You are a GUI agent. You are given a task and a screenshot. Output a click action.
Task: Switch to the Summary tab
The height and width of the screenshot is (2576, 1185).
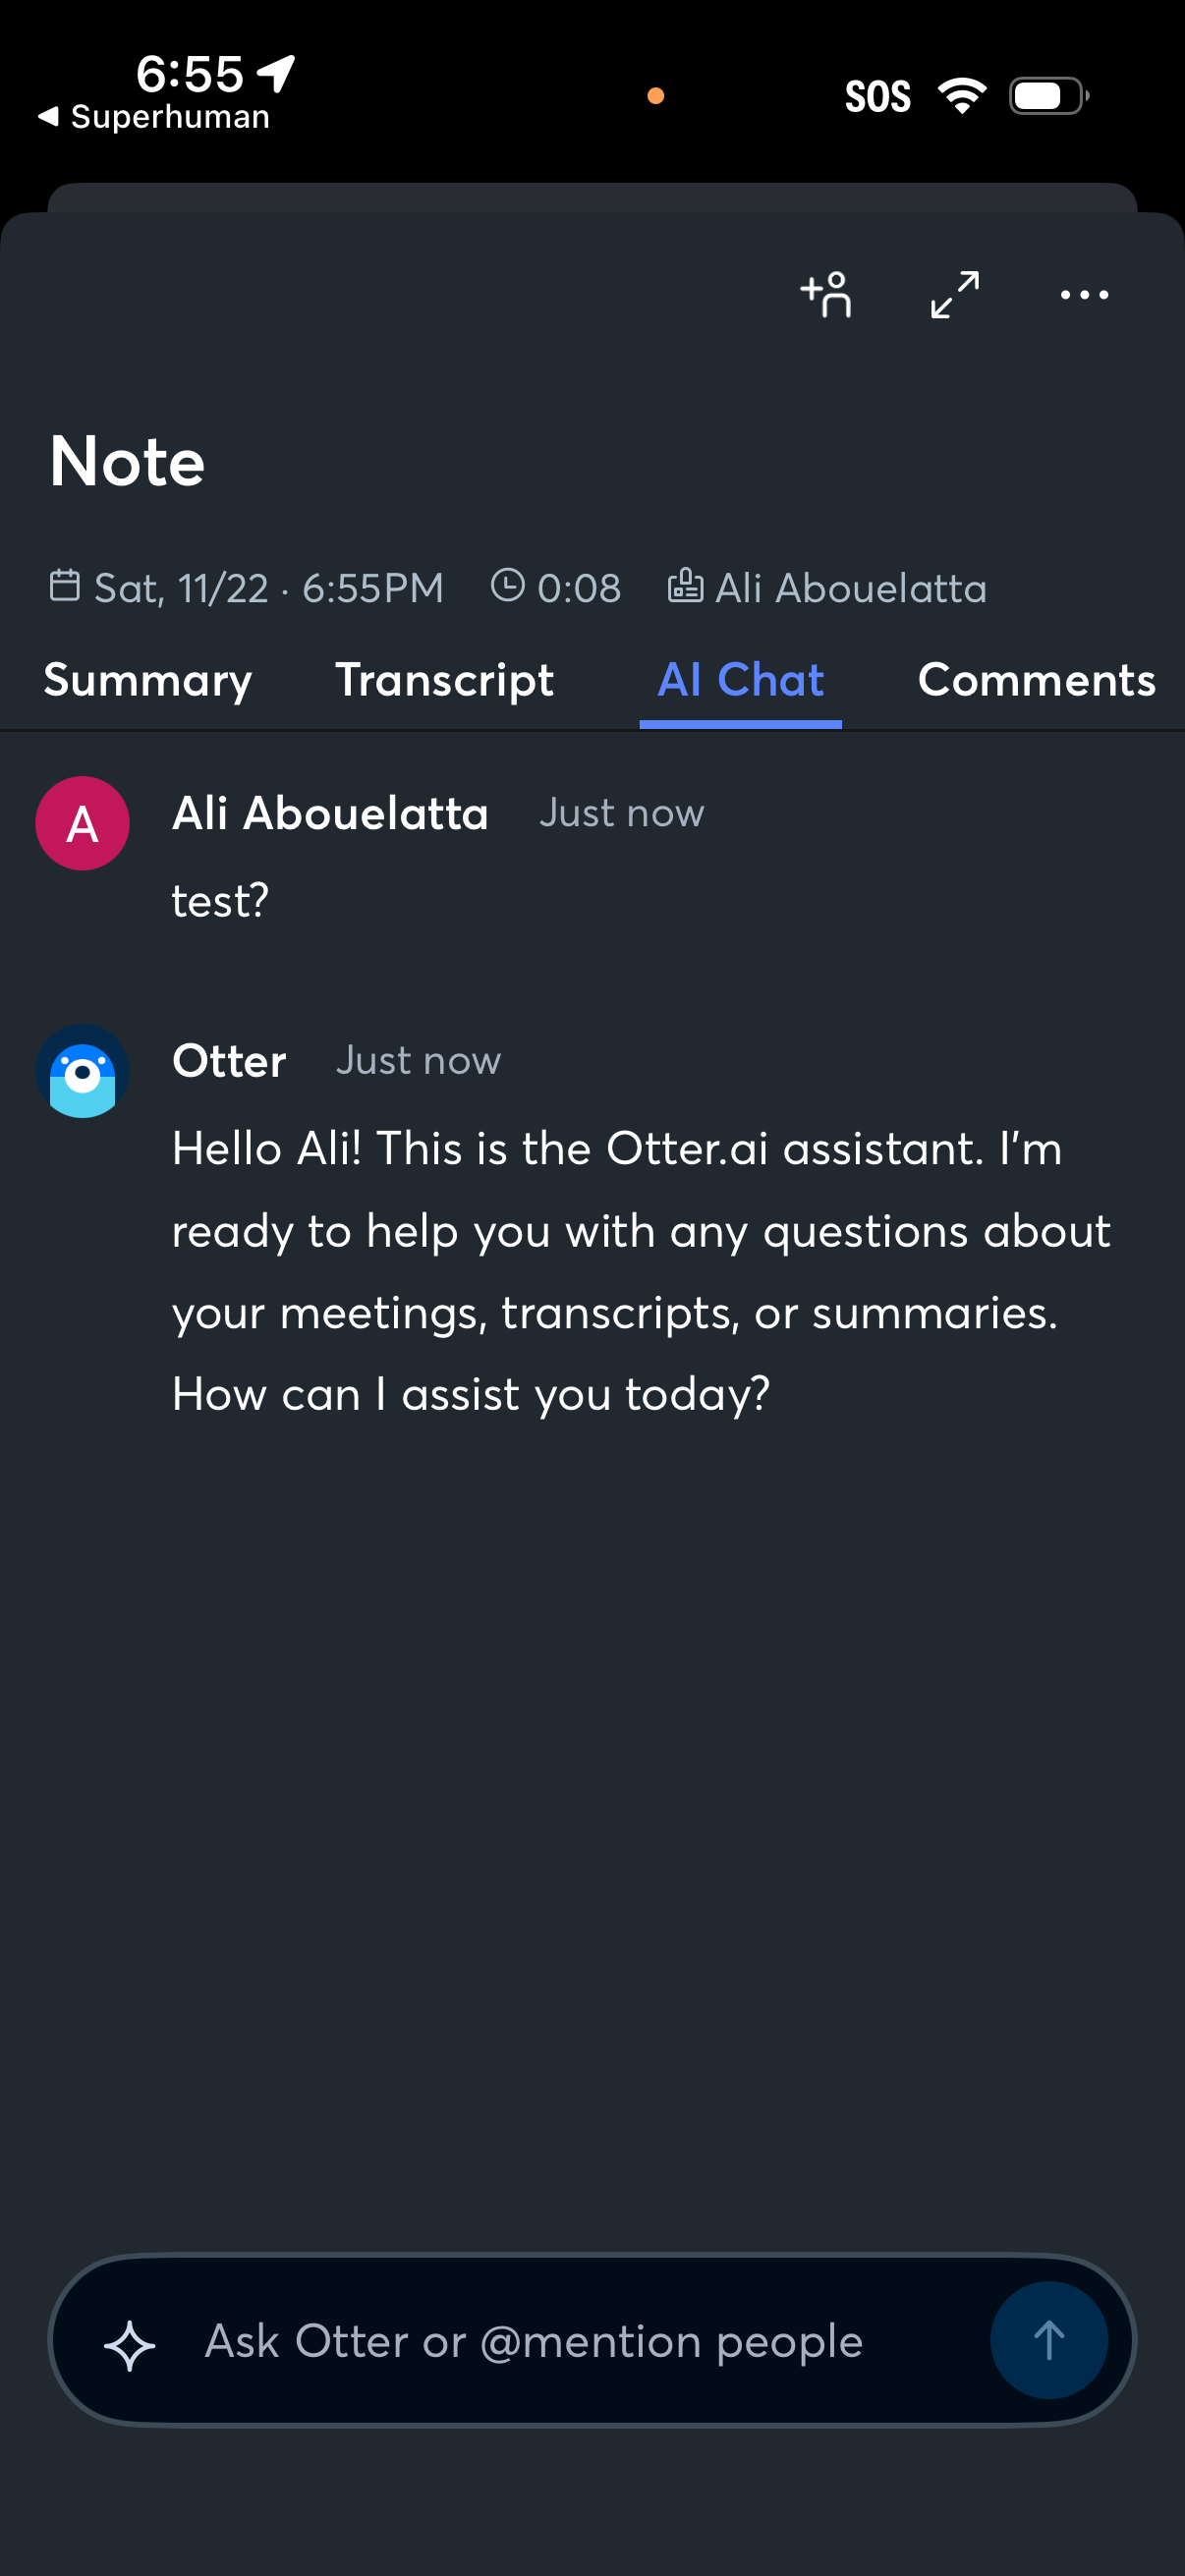coord(148,681)
